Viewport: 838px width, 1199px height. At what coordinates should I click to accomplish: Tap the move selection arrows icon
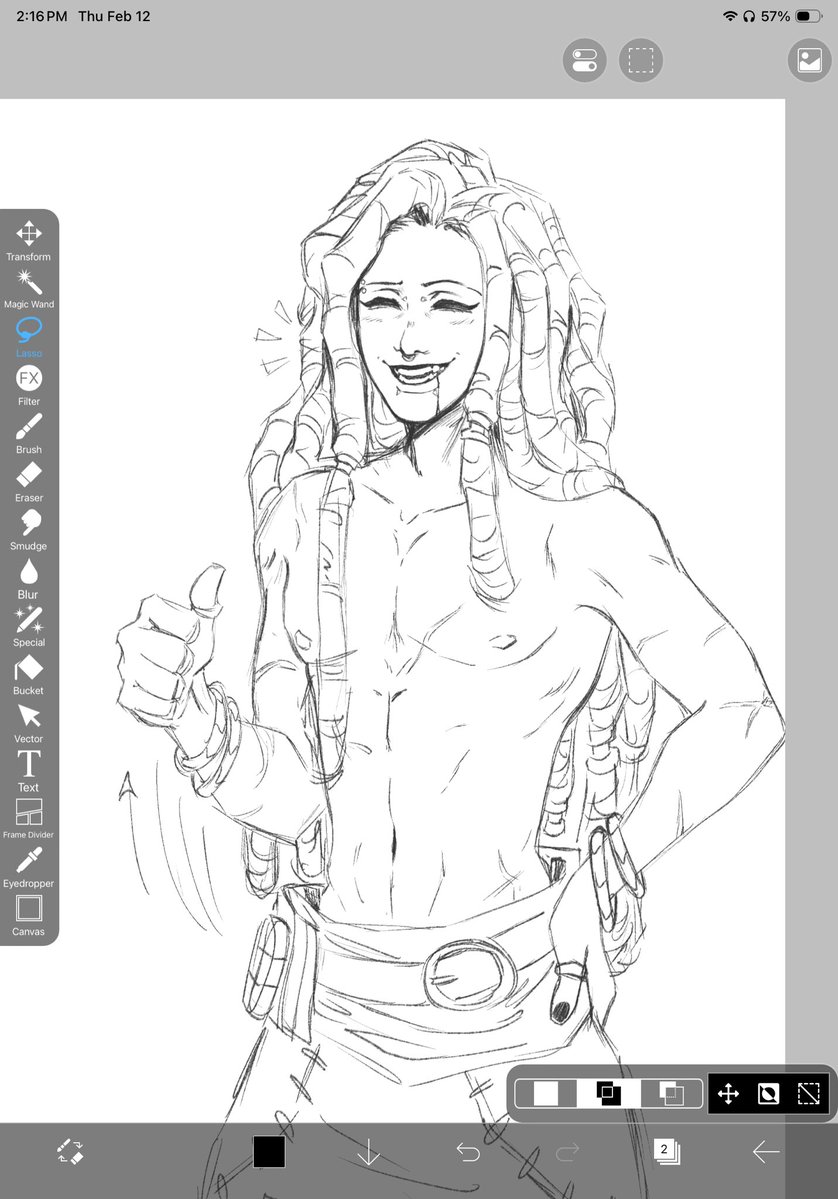point(728,1093)
